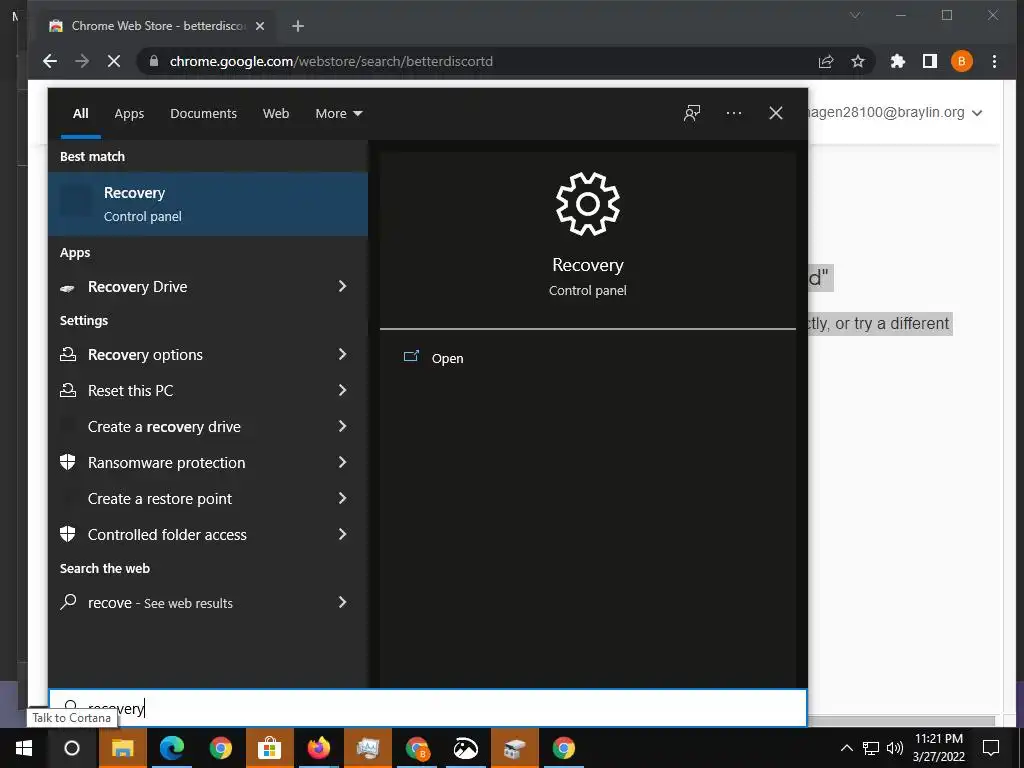Open Chrome Extensions puzzle icon

[x=898, y=61]
